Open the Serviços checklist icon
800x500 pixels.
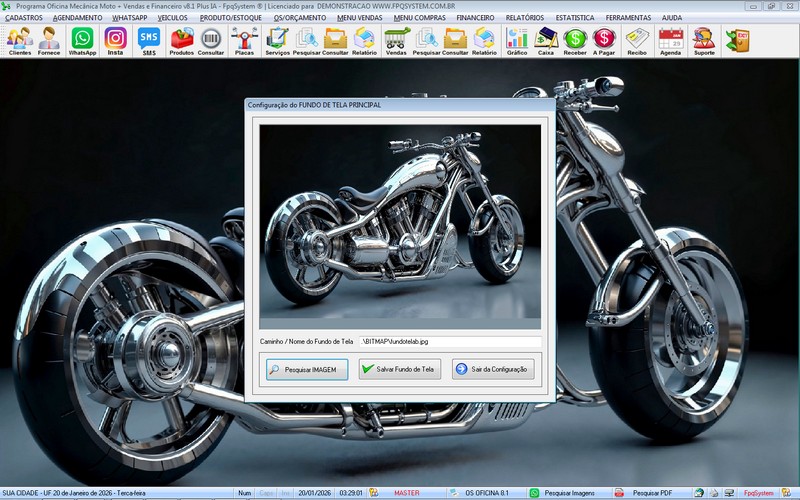278,41
